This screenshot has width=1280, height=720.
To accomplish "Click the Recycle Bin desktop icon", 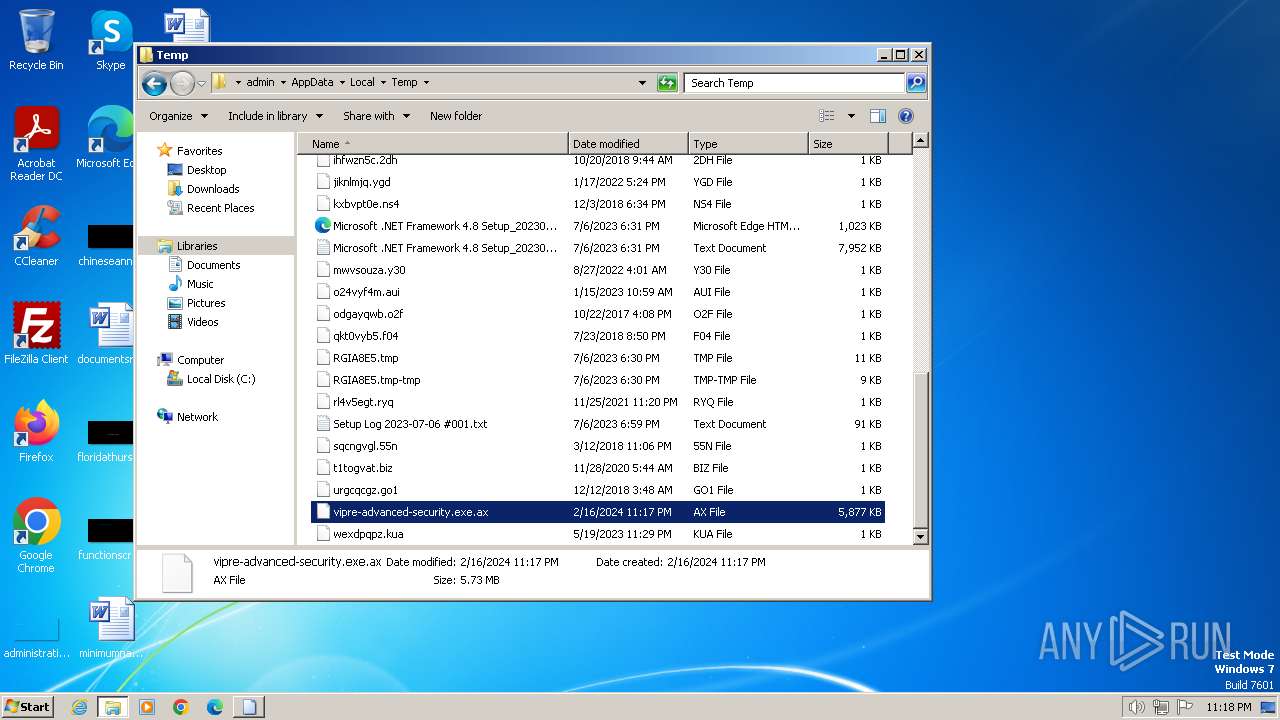I will [36, 40].
